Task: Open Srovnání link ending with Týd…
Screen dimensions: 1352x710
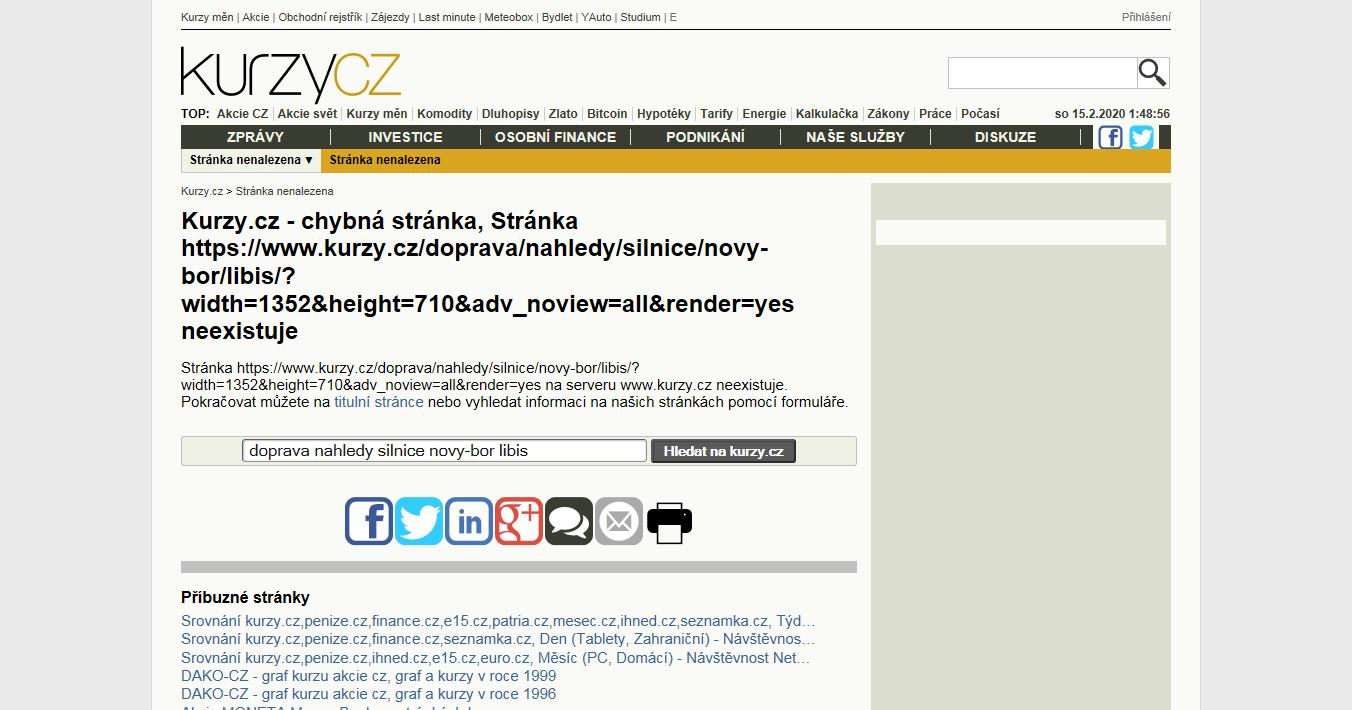Action: pyautogui.click(x=498, y=621)
